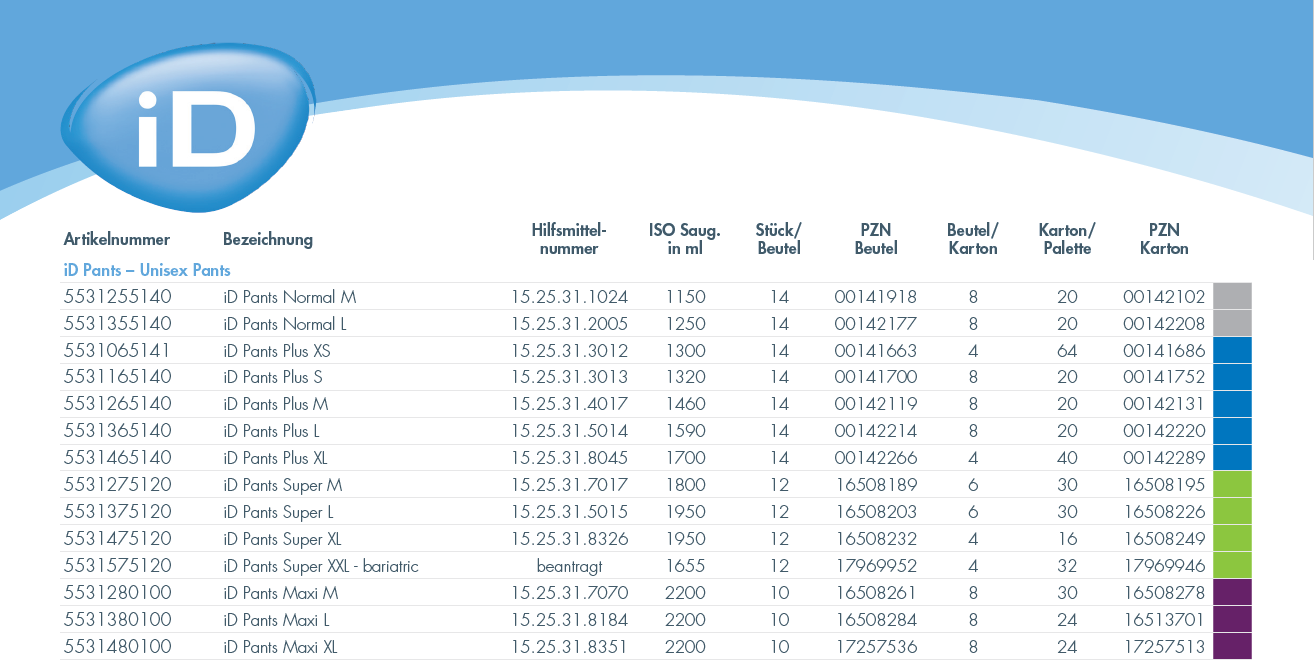
Task: Click PZN Beutel 17969952
Action: coord(876,566)
